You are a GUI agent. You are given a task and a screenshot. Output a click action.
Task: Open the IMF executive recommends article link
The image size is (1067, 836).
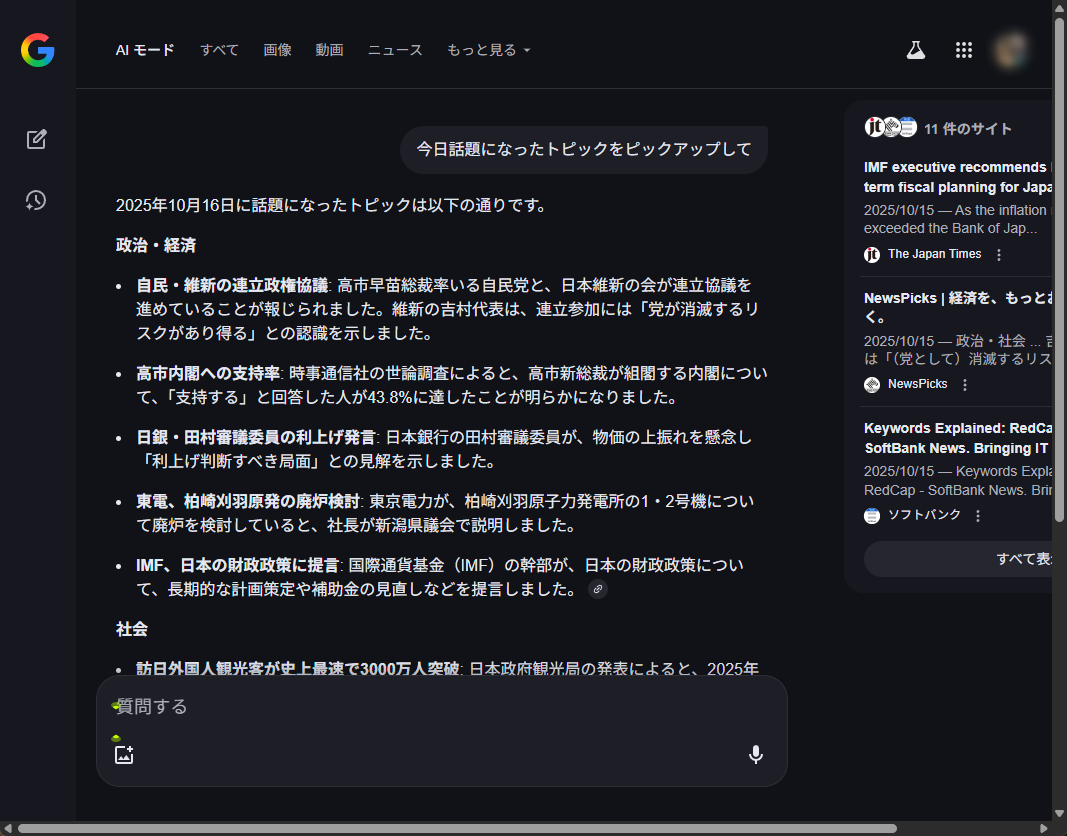coord(955,177)
